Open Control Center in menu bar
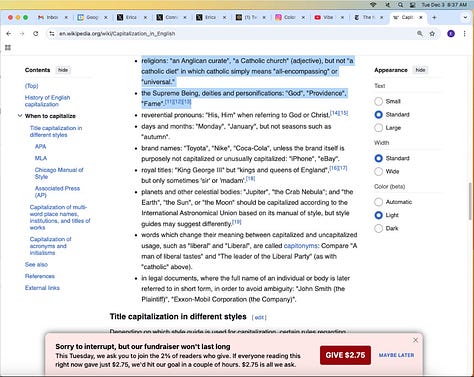 tap(413, 5)
